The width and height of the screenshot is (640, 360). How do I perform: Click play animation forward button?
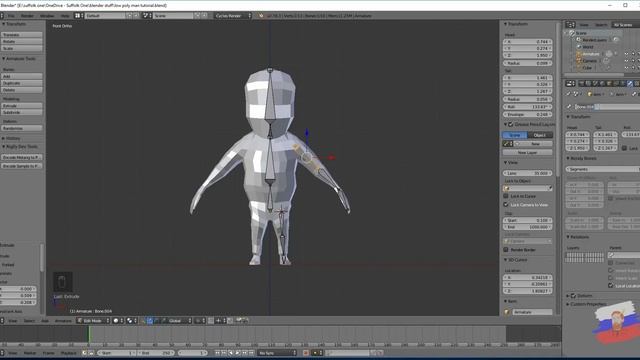click(x=238, y=353)
